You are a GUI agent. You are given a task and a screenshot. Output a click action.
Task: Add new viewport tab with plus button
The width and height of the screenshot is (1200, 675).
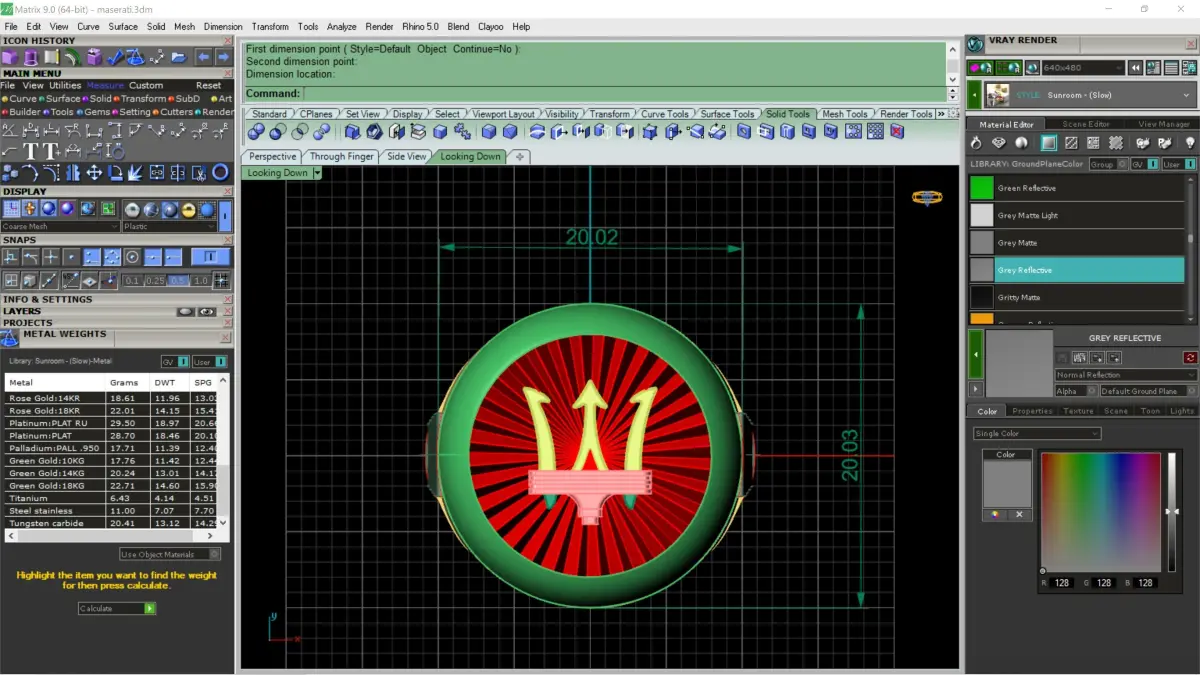coord(520,156)
